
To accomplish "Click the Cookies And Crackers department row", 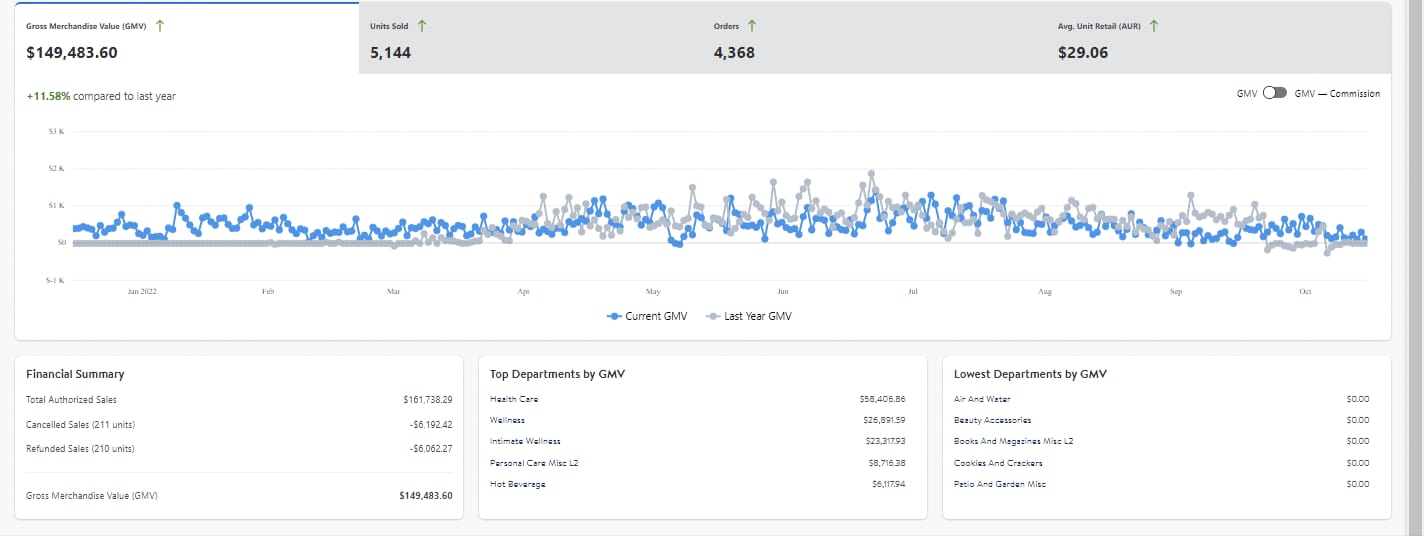I will click(x=1161, y=463).
